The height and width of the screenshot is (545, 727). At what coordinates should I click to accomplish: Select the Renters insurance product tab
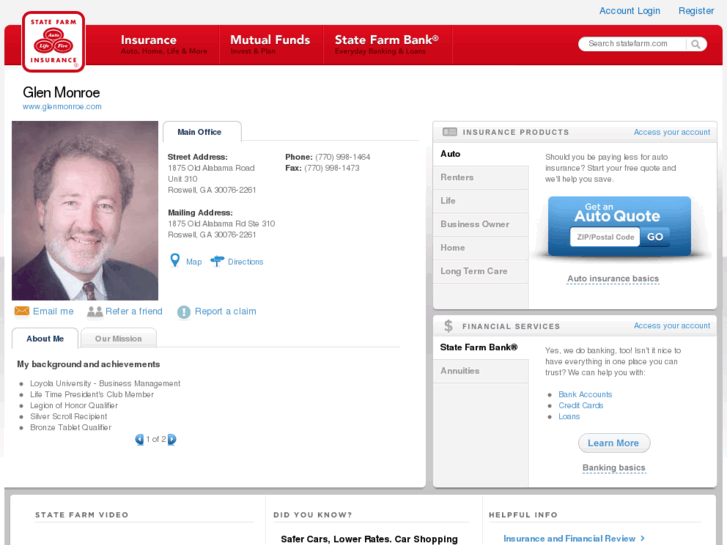tap(481, 177)
